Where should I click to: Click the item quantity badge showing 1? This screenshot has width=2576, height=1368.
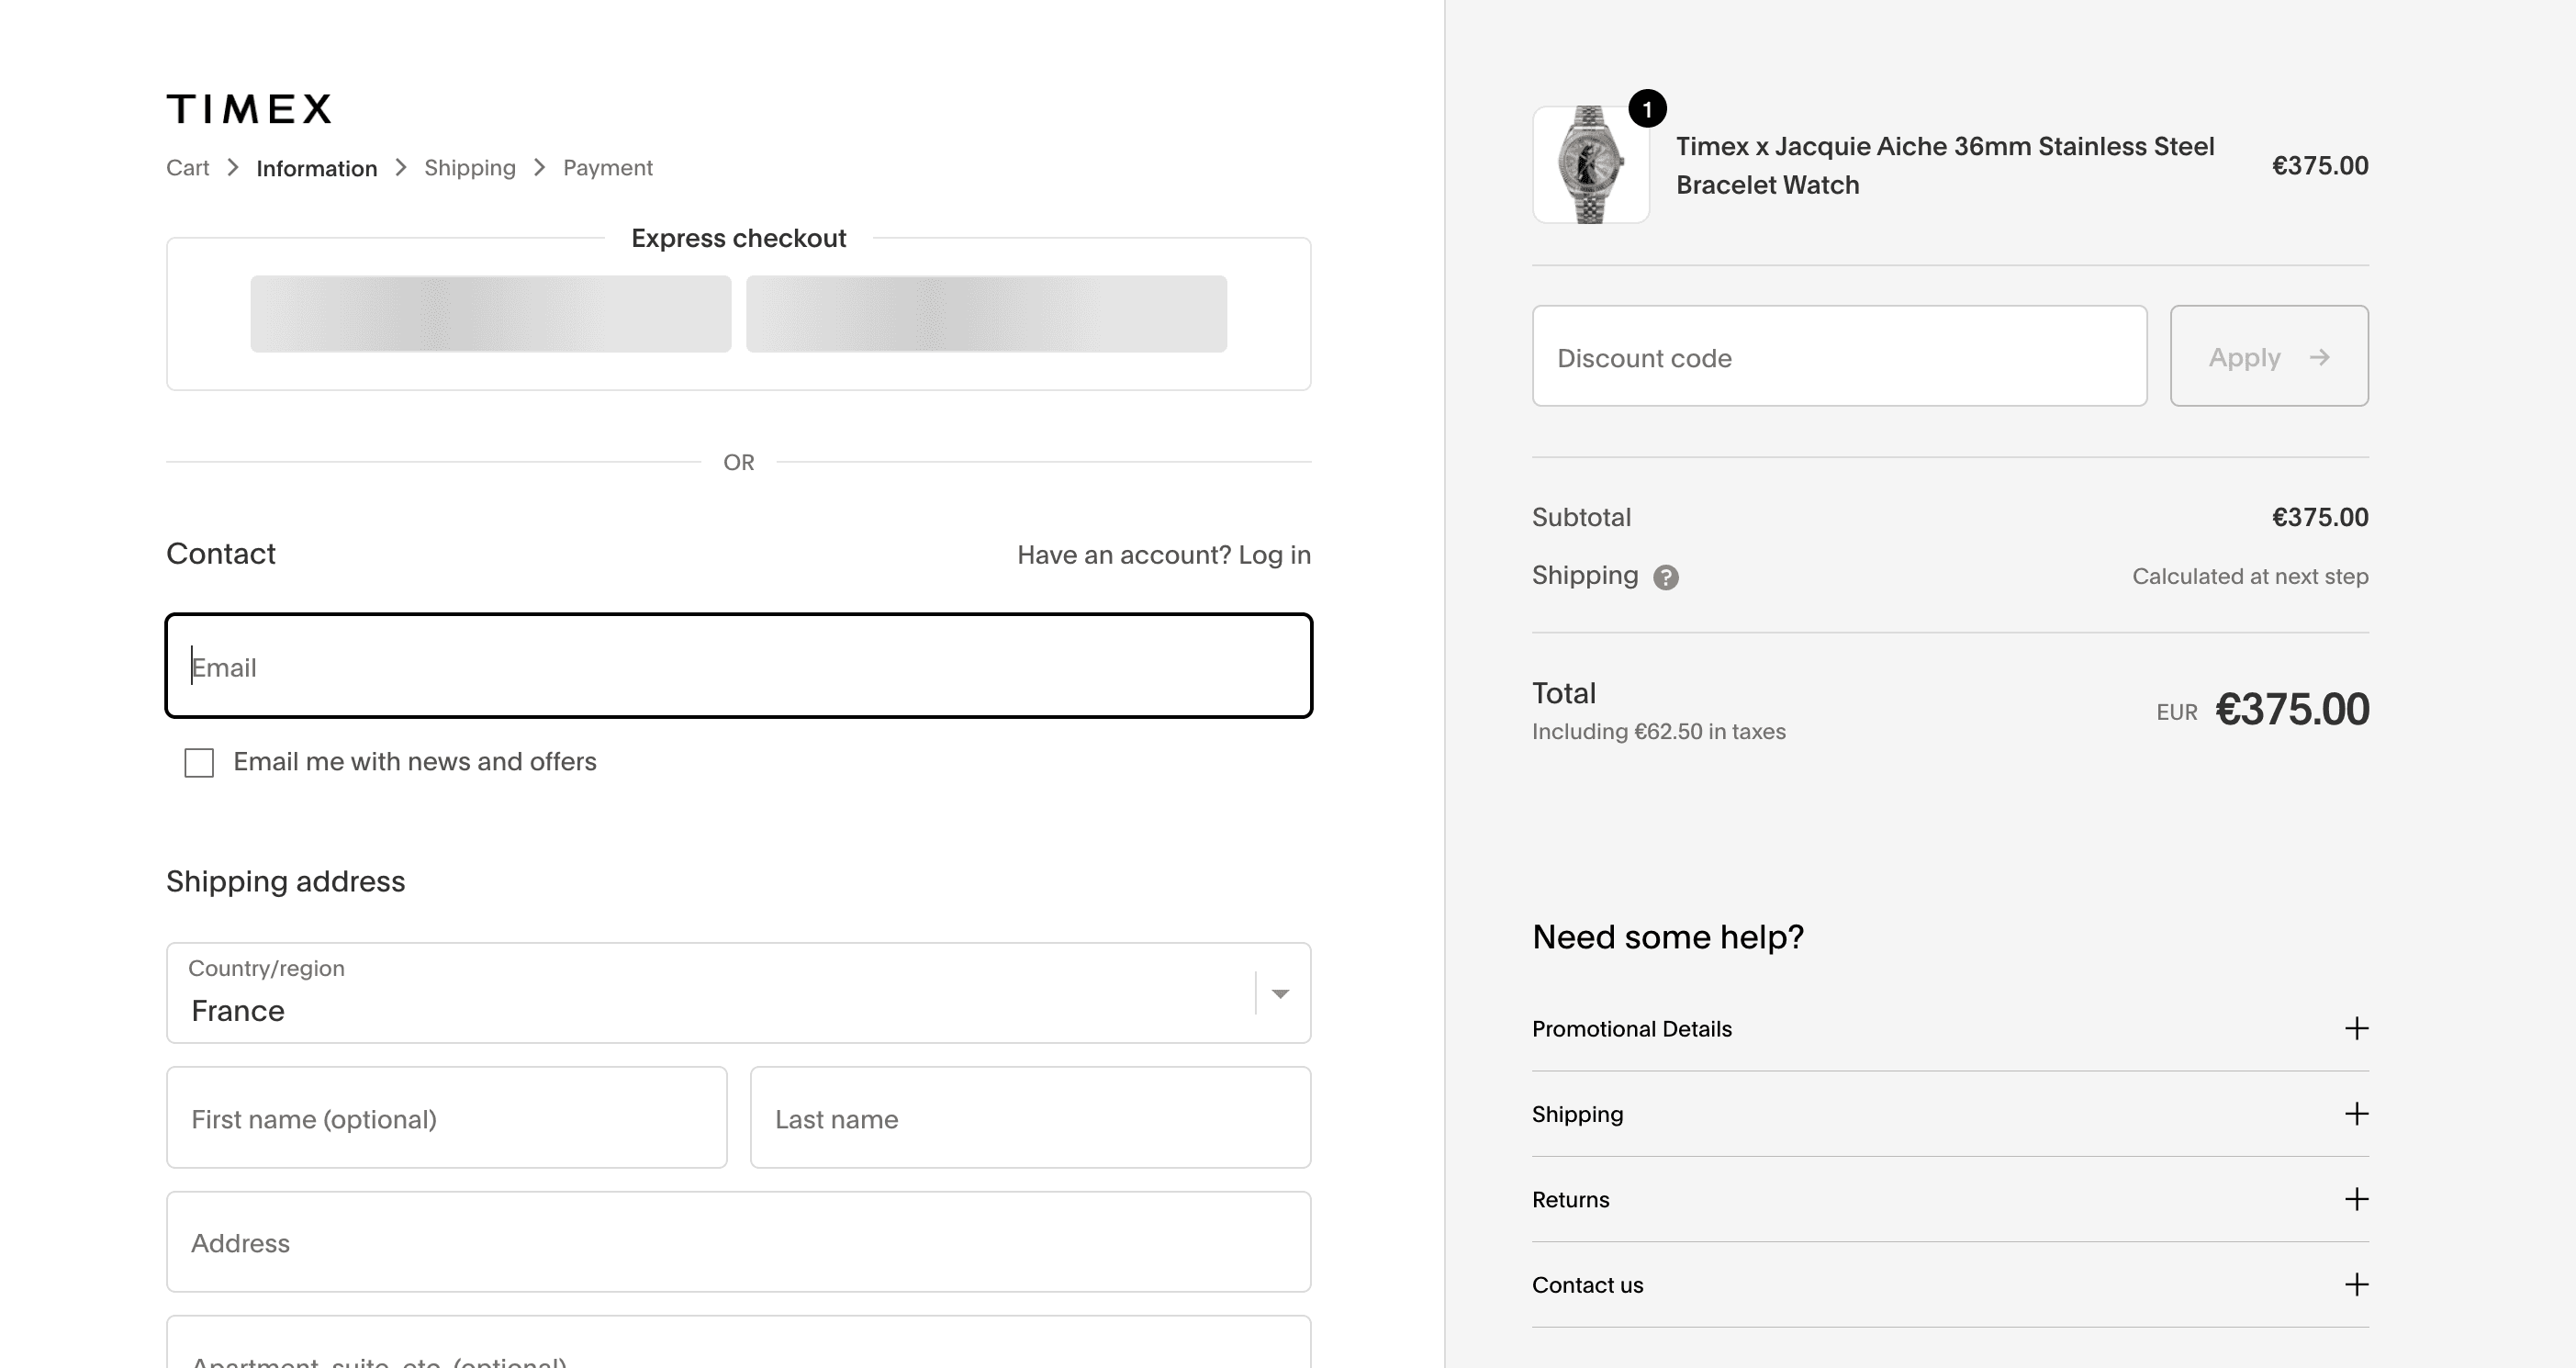pos(1647,108)
